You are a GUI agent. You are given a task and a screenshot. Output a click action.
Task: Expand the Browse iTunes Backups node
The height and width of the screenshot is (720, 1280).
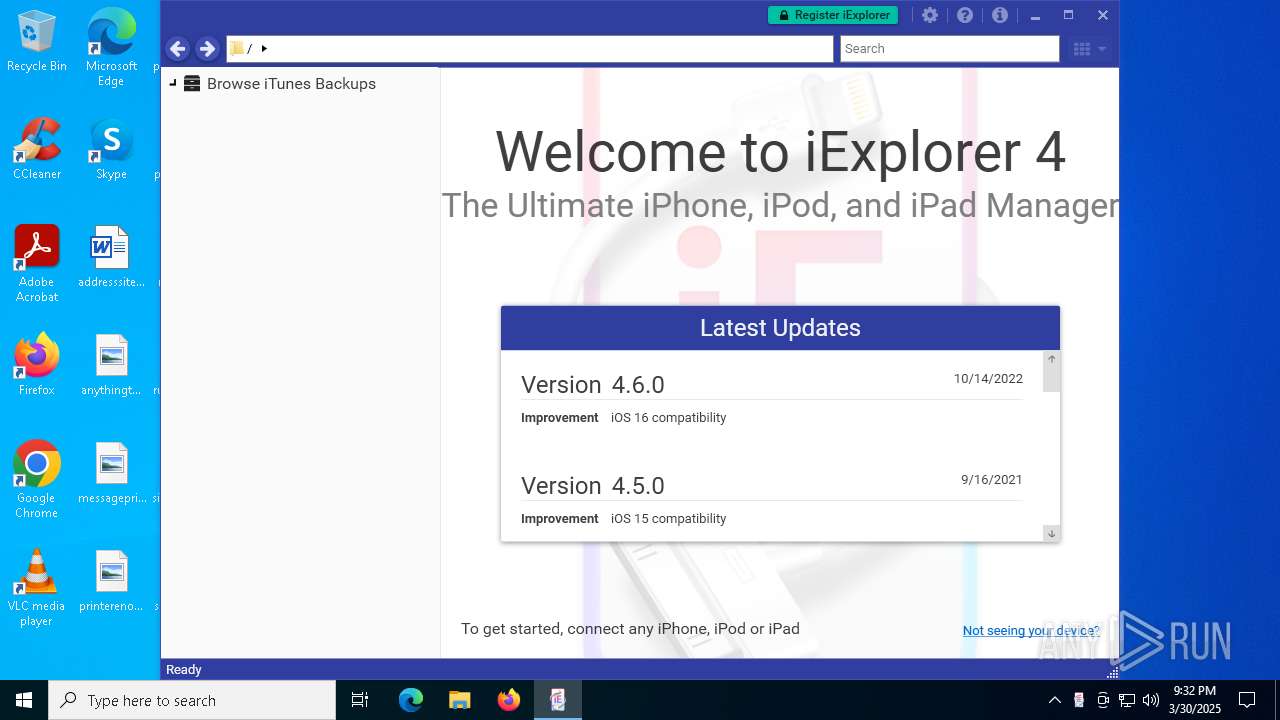pos(173,83)
